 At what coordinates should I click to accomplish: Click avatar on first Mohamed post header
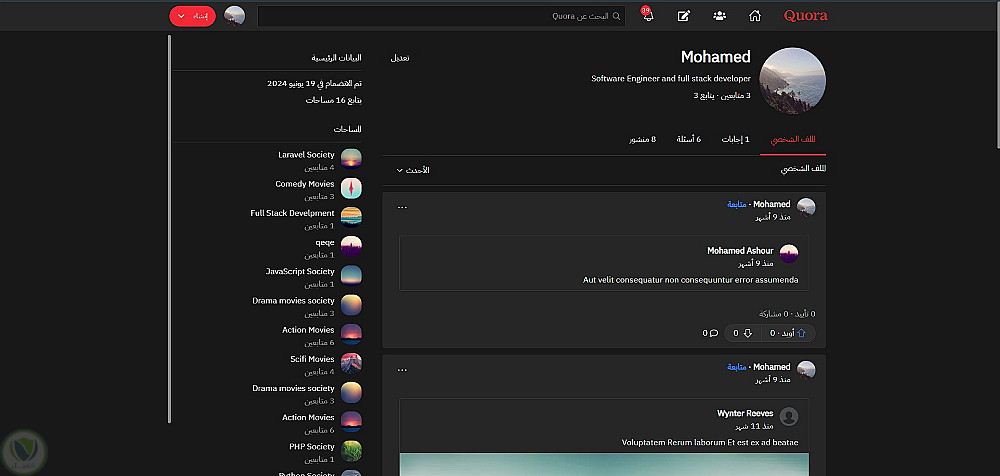[807, 207]
